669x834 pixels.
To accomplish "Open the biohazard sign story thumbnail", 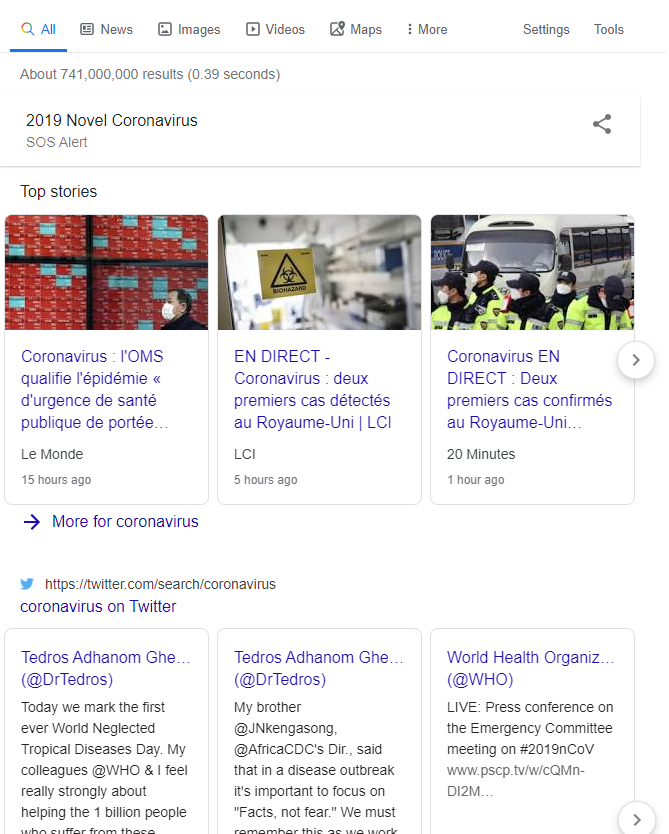I will (319, 272).
